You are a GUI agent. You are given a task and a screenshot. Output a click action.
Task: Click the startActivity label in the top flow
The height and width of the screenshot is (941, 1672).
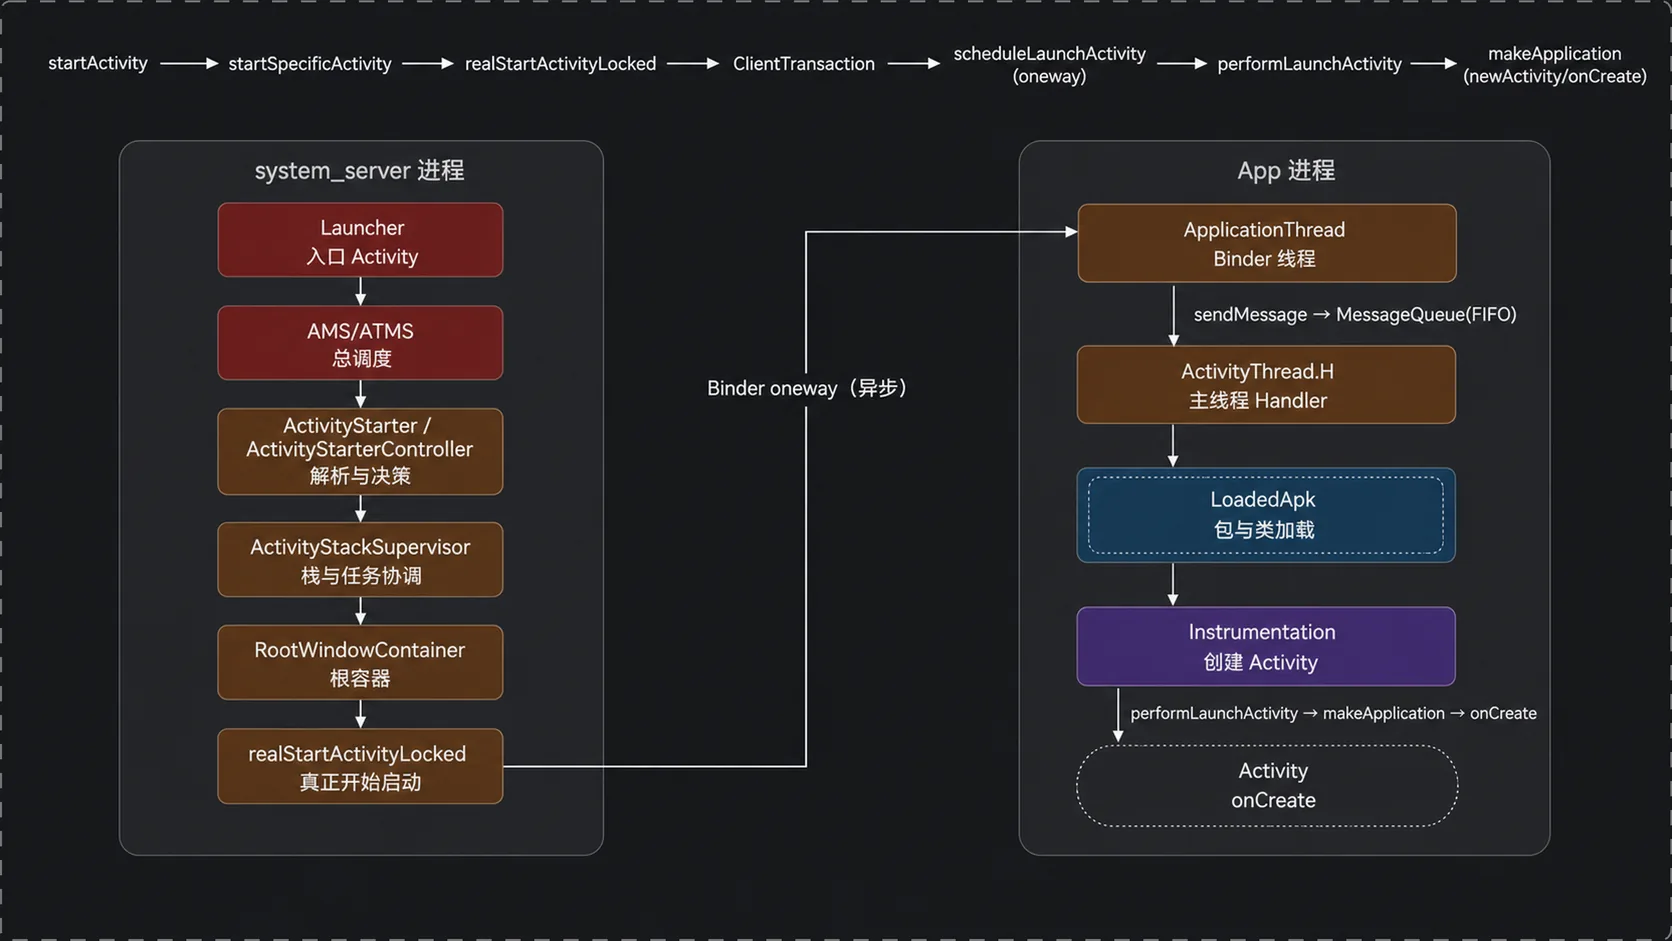tap(98, 63)
